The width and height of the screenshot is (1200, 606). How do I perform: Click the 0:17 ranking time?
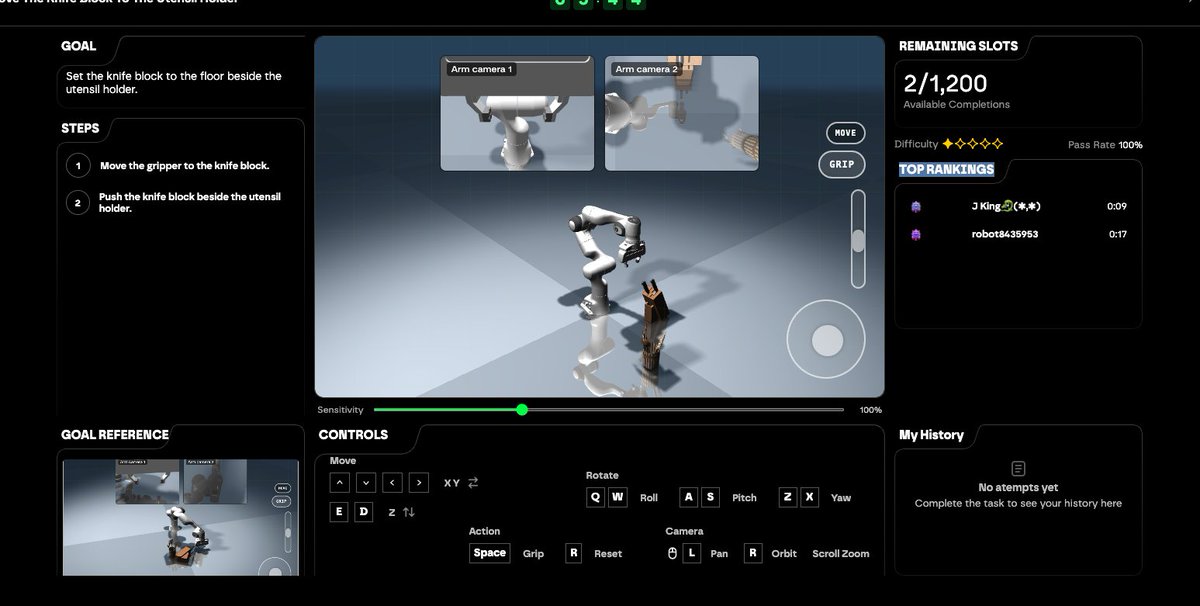click(x=1116, y=234)
